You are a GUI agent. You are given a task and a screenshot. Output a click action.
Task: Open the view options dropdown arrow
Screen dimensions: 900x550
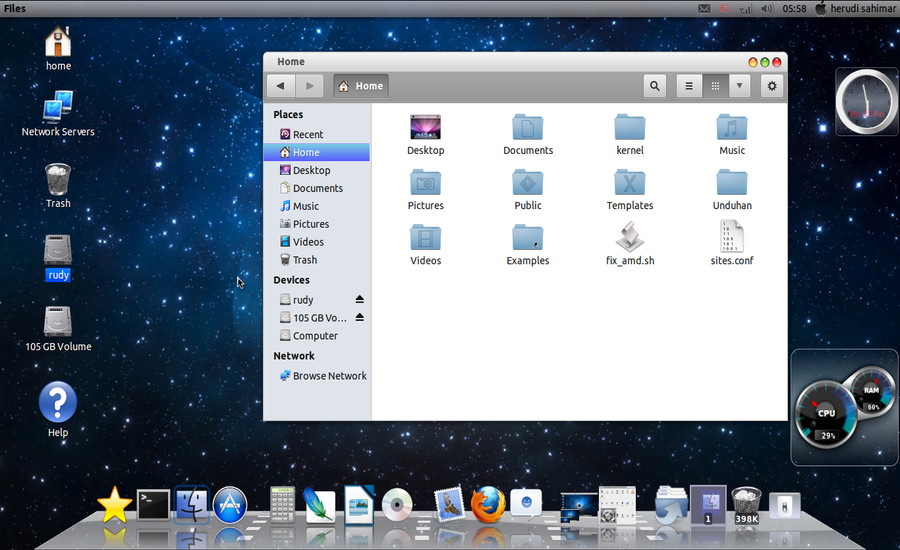740,86
